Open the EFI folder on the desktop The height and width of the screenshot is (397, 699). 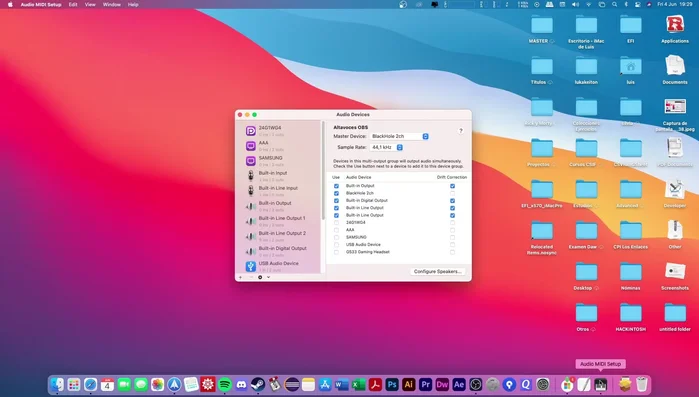(630, 29)
